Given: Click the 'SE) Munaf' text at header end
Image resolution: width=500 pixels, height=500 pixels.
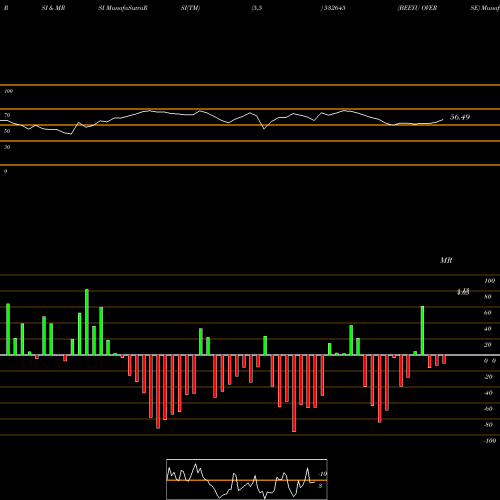Looking at the screenshot, I should [485, 8].
